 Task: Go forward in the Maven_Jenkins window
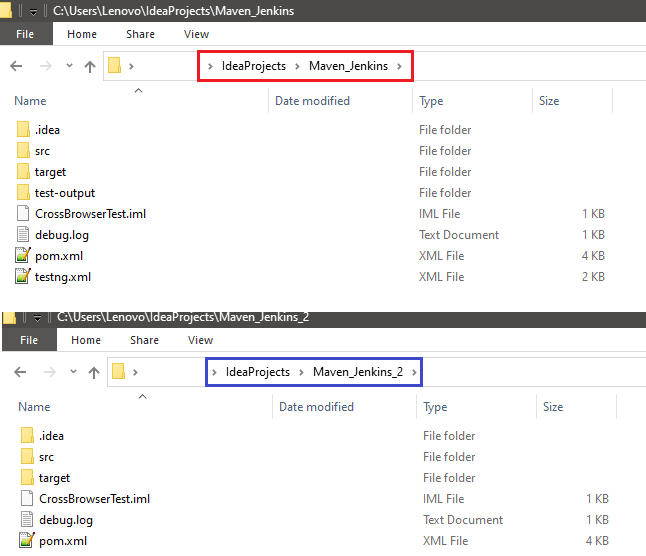(x=46, y=66)
